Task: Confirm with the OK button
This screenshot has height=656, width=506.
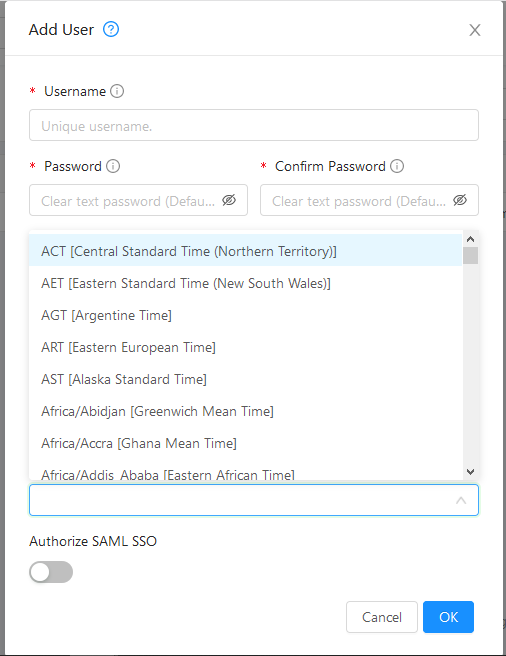Action: pyautogui.click(x=448, y=617)
